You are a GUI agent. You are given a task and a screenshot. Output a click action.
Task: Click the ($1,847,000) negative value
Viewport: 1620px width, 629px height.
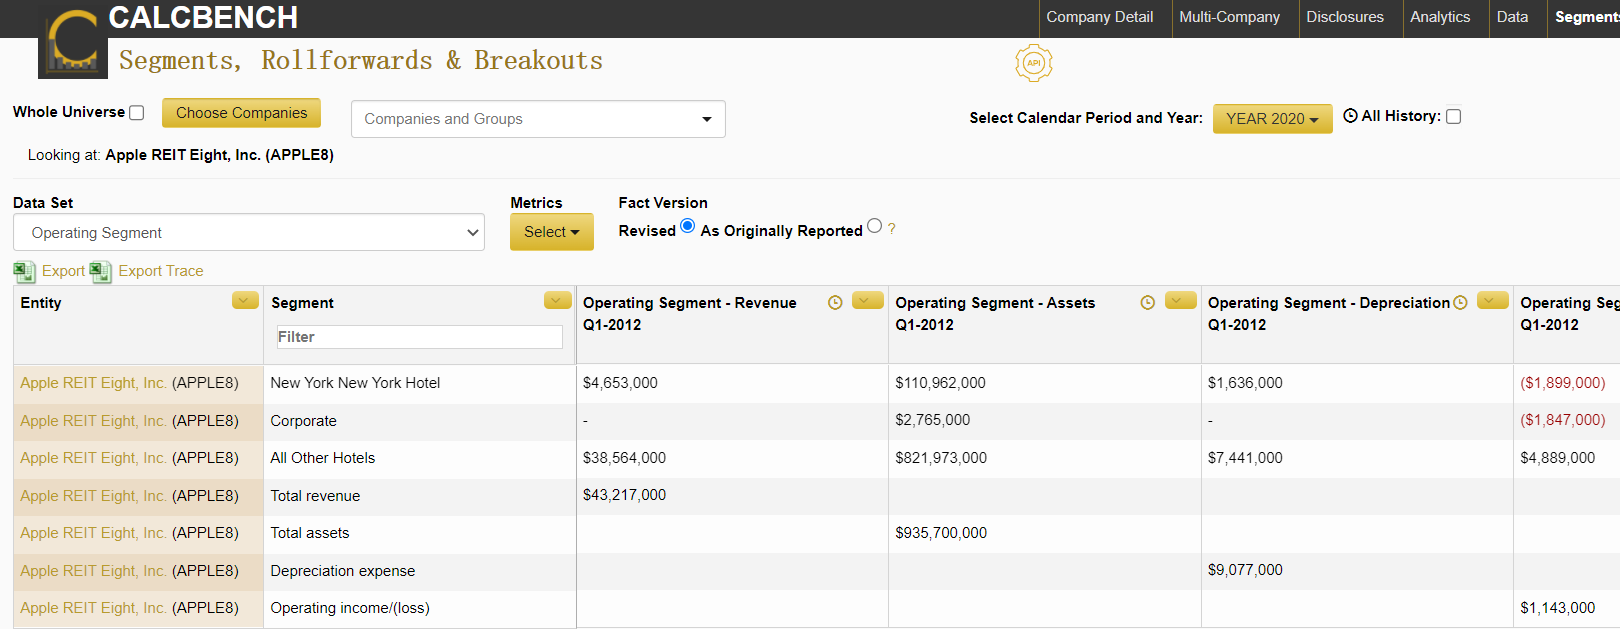click(1563, 420)
